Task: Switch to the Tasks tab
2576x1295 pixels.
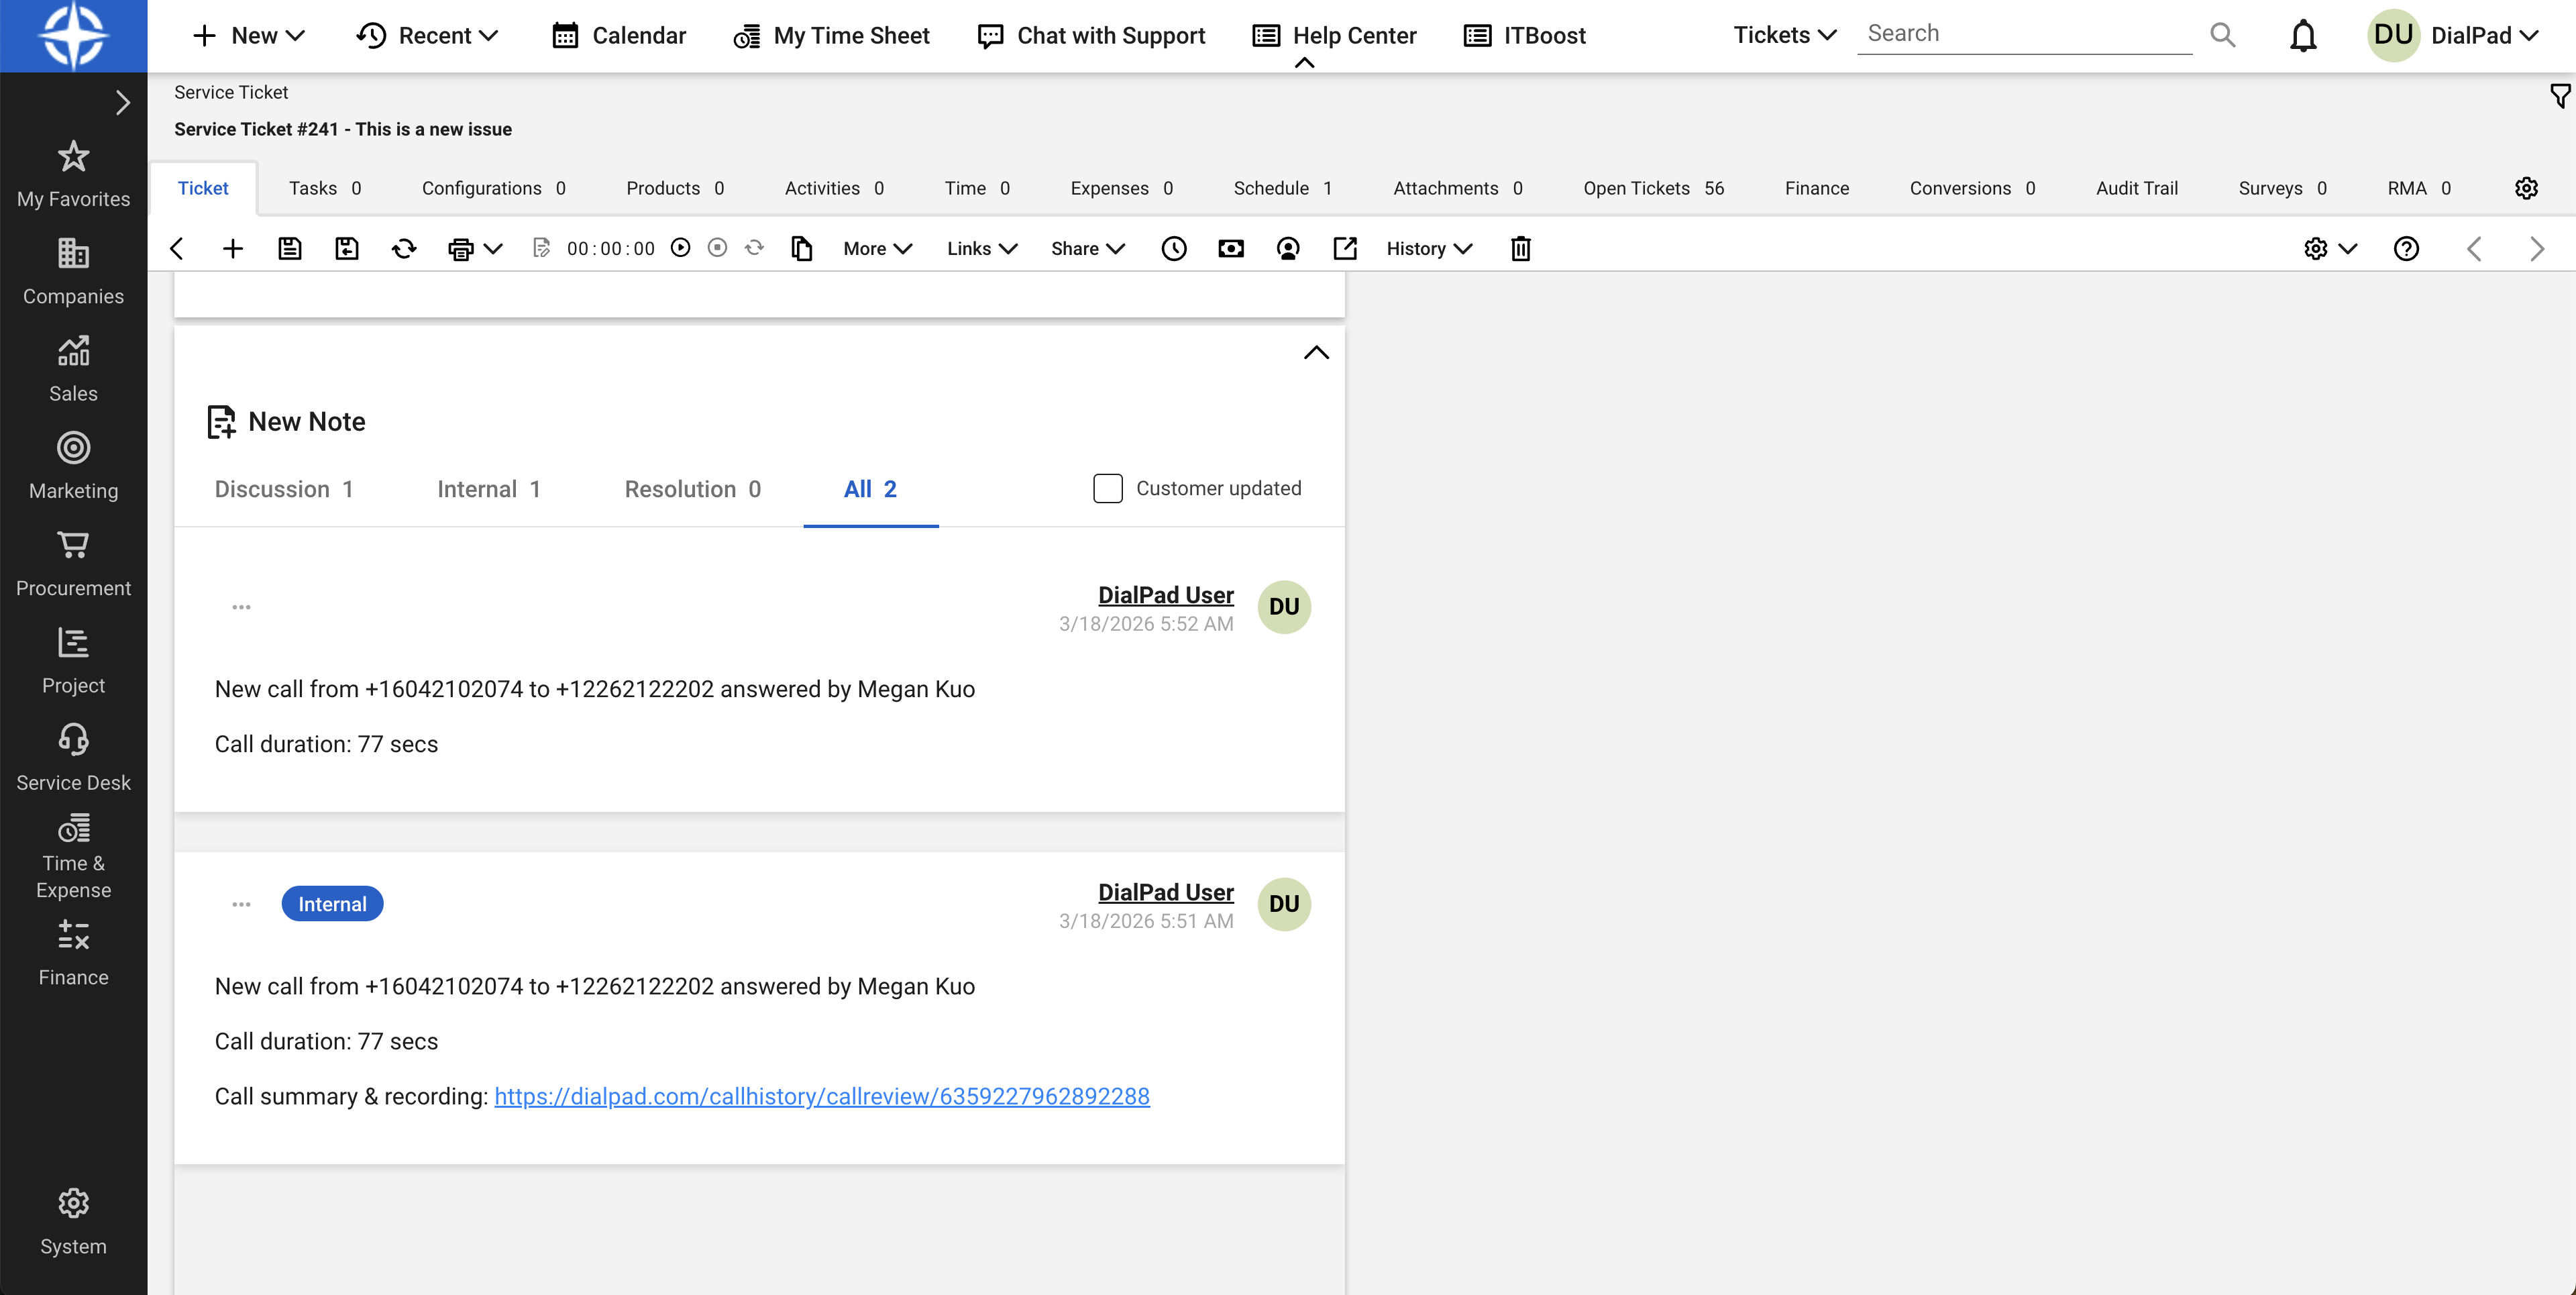Action: pyautogui.click(x=325, y=188)
